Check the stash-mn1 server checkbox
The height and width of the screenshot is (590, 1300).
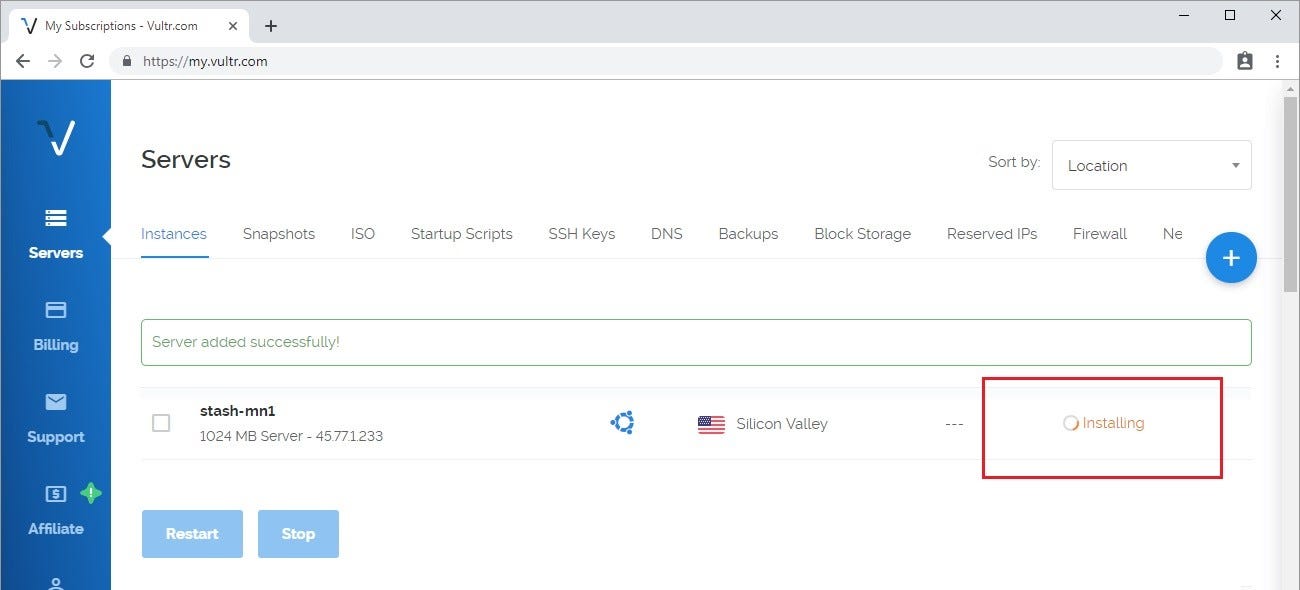pyautogui.click(x=161, y=423)
